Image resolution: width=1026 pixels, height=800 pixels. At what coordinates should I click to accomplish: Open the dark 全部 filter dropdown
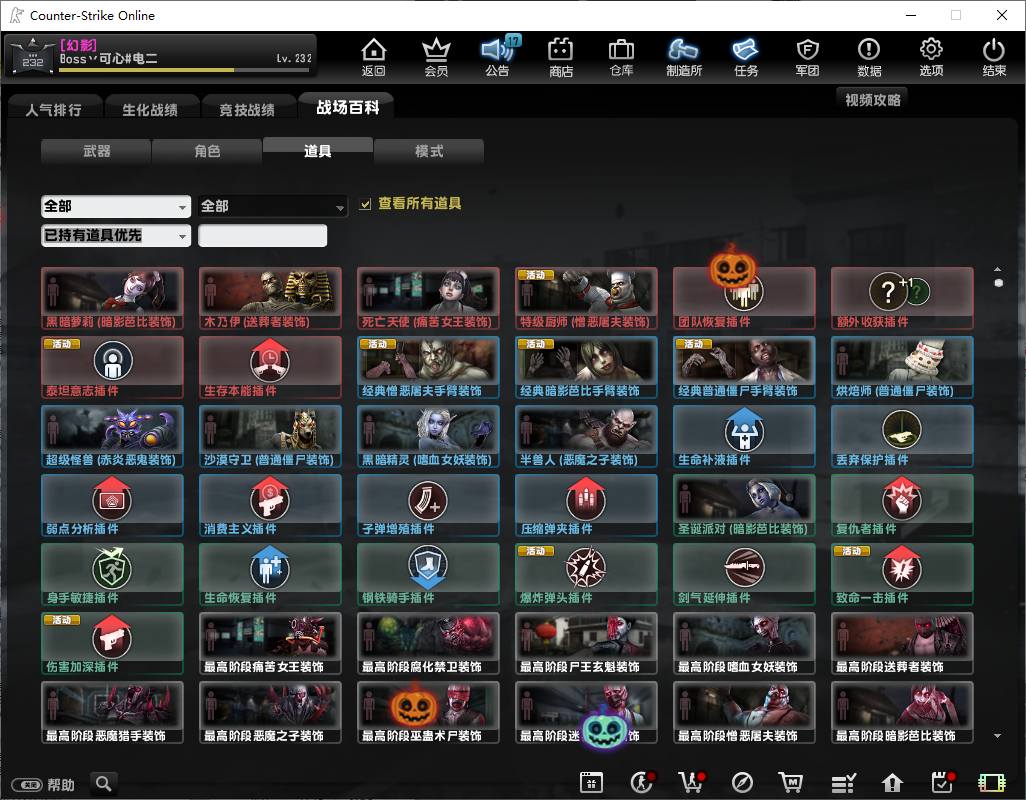point(272,207)
